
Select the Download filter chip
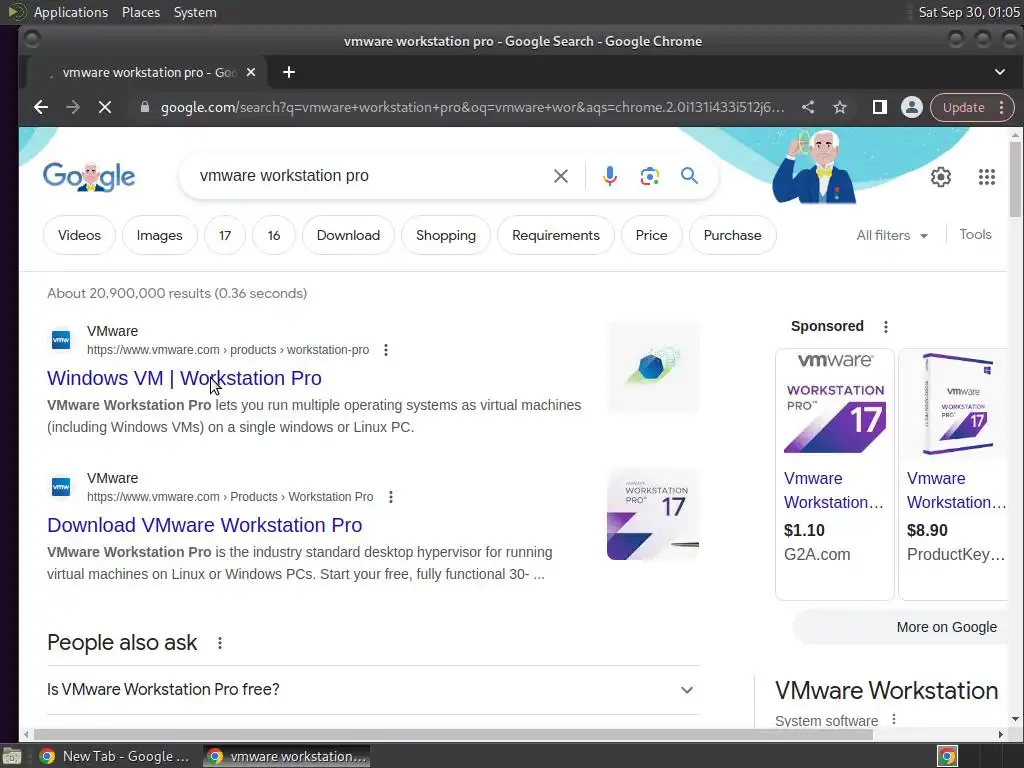coord(348,235)
